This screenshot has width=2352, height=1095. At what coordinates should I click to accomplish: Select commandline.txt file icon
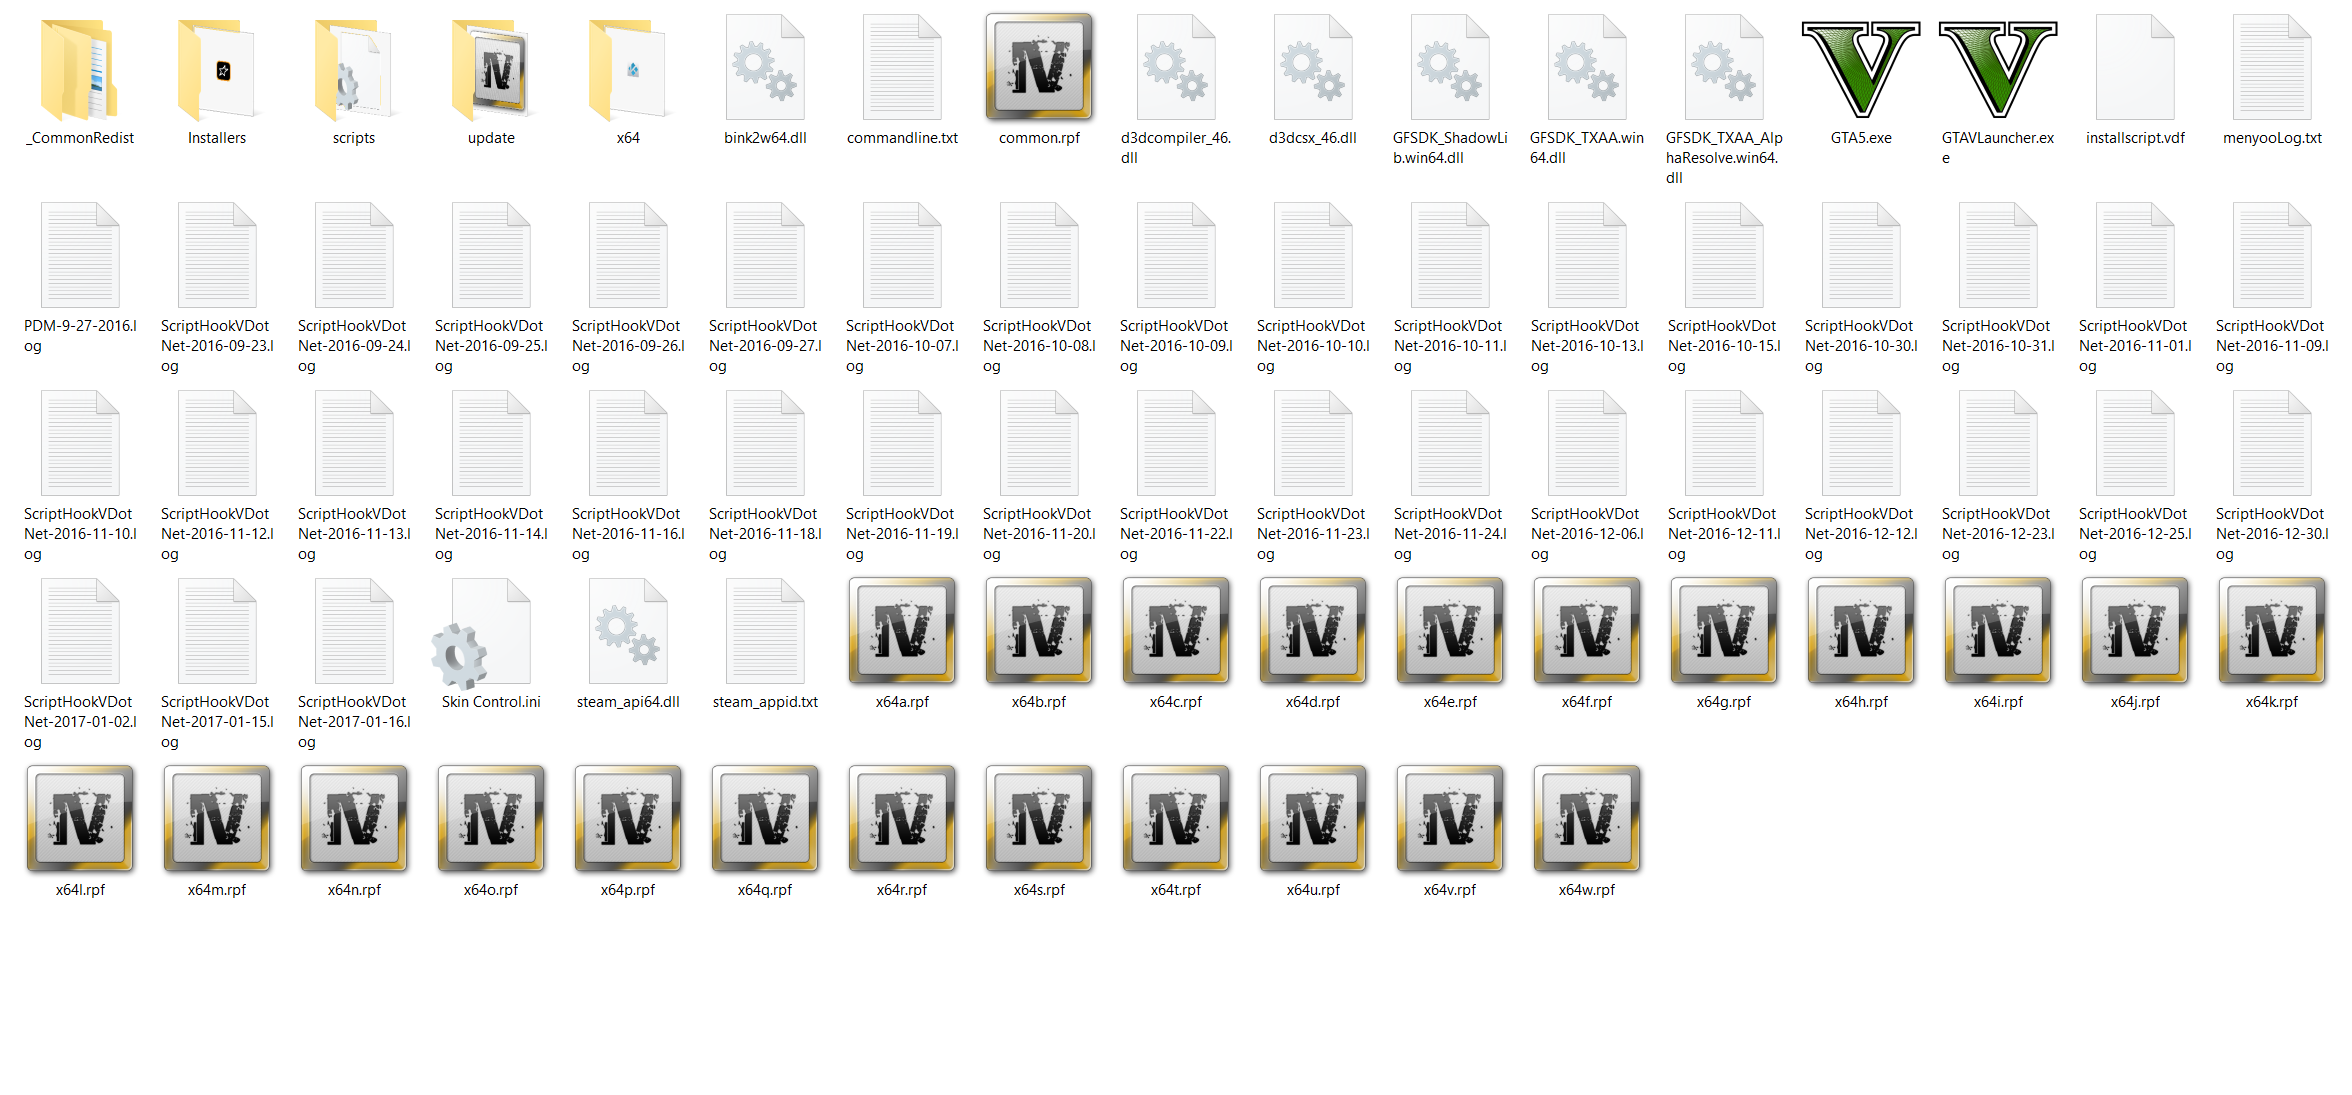902,68
